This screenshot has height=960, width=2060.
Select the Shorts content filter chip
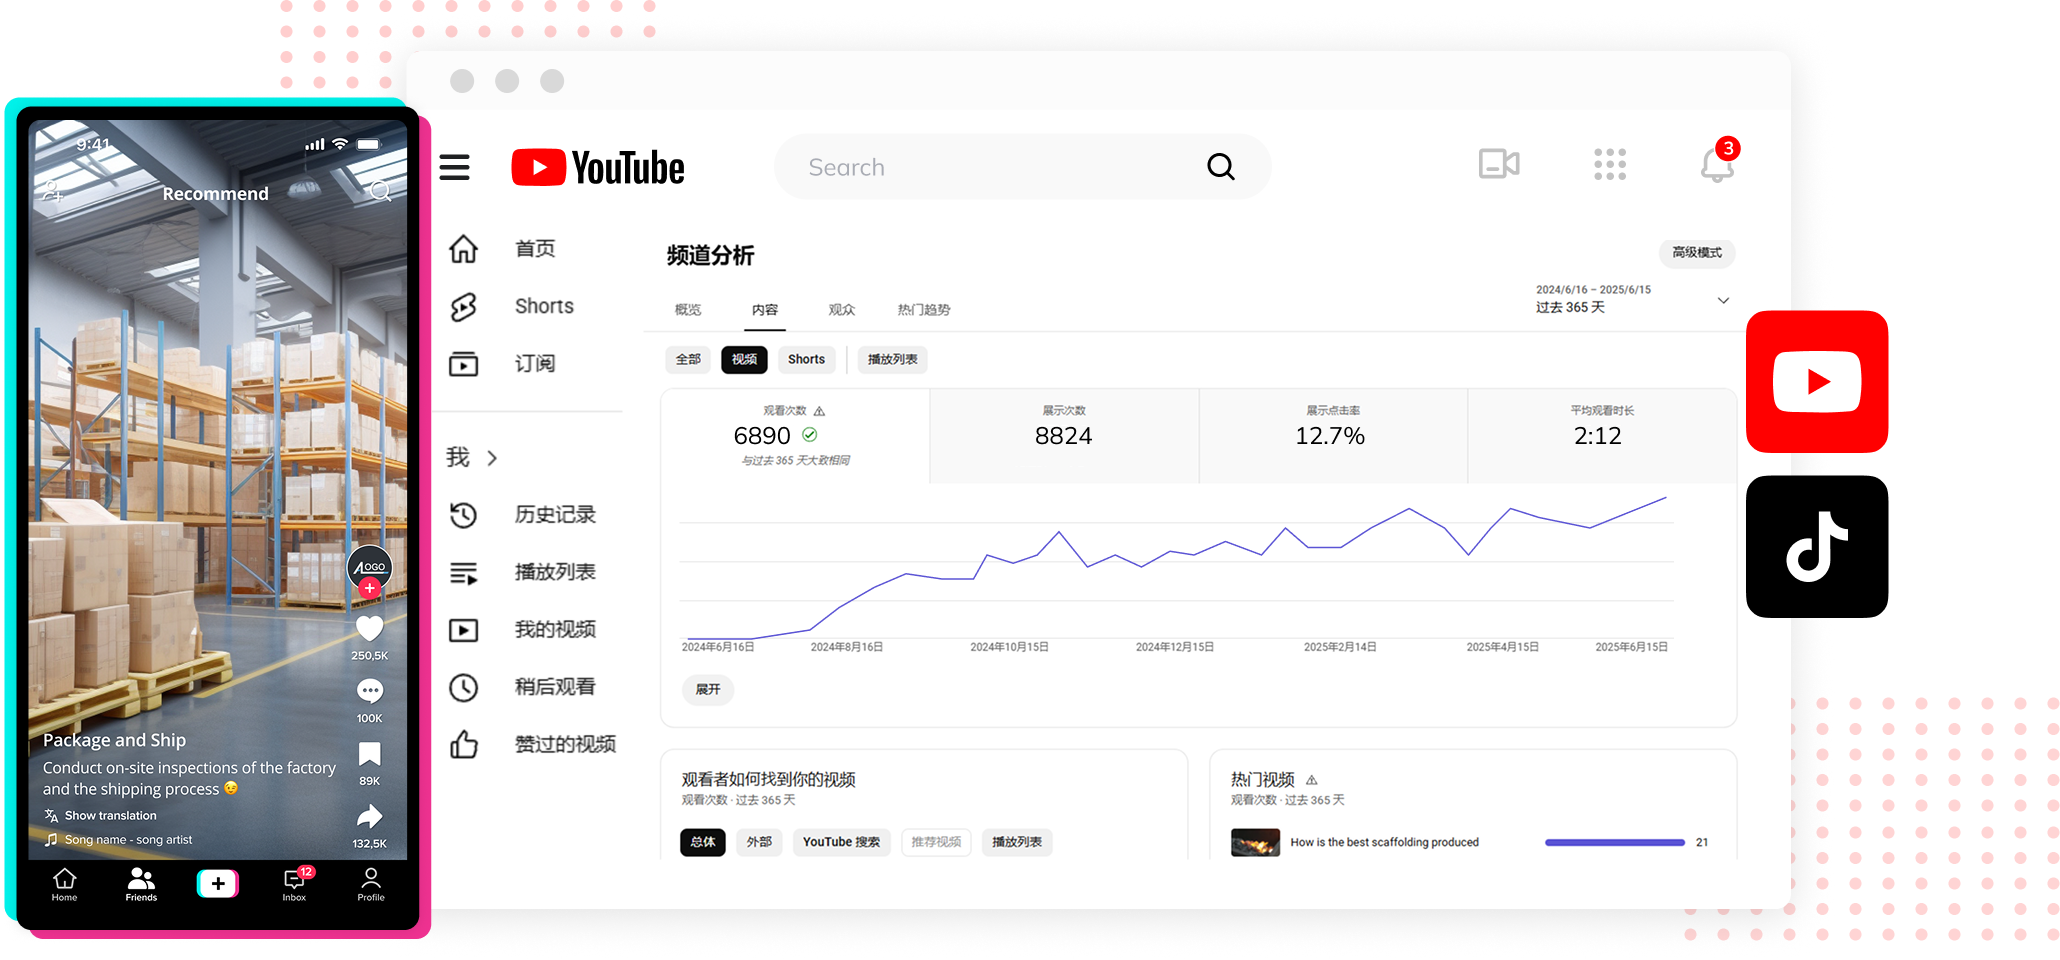[806, 359]
